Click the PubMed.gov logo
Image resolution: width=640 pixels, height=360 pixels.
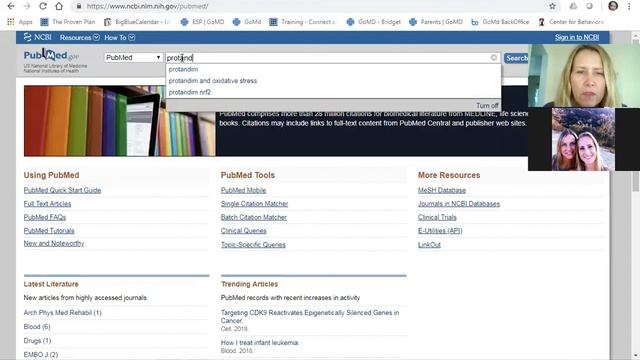click(x=51, y=56)
